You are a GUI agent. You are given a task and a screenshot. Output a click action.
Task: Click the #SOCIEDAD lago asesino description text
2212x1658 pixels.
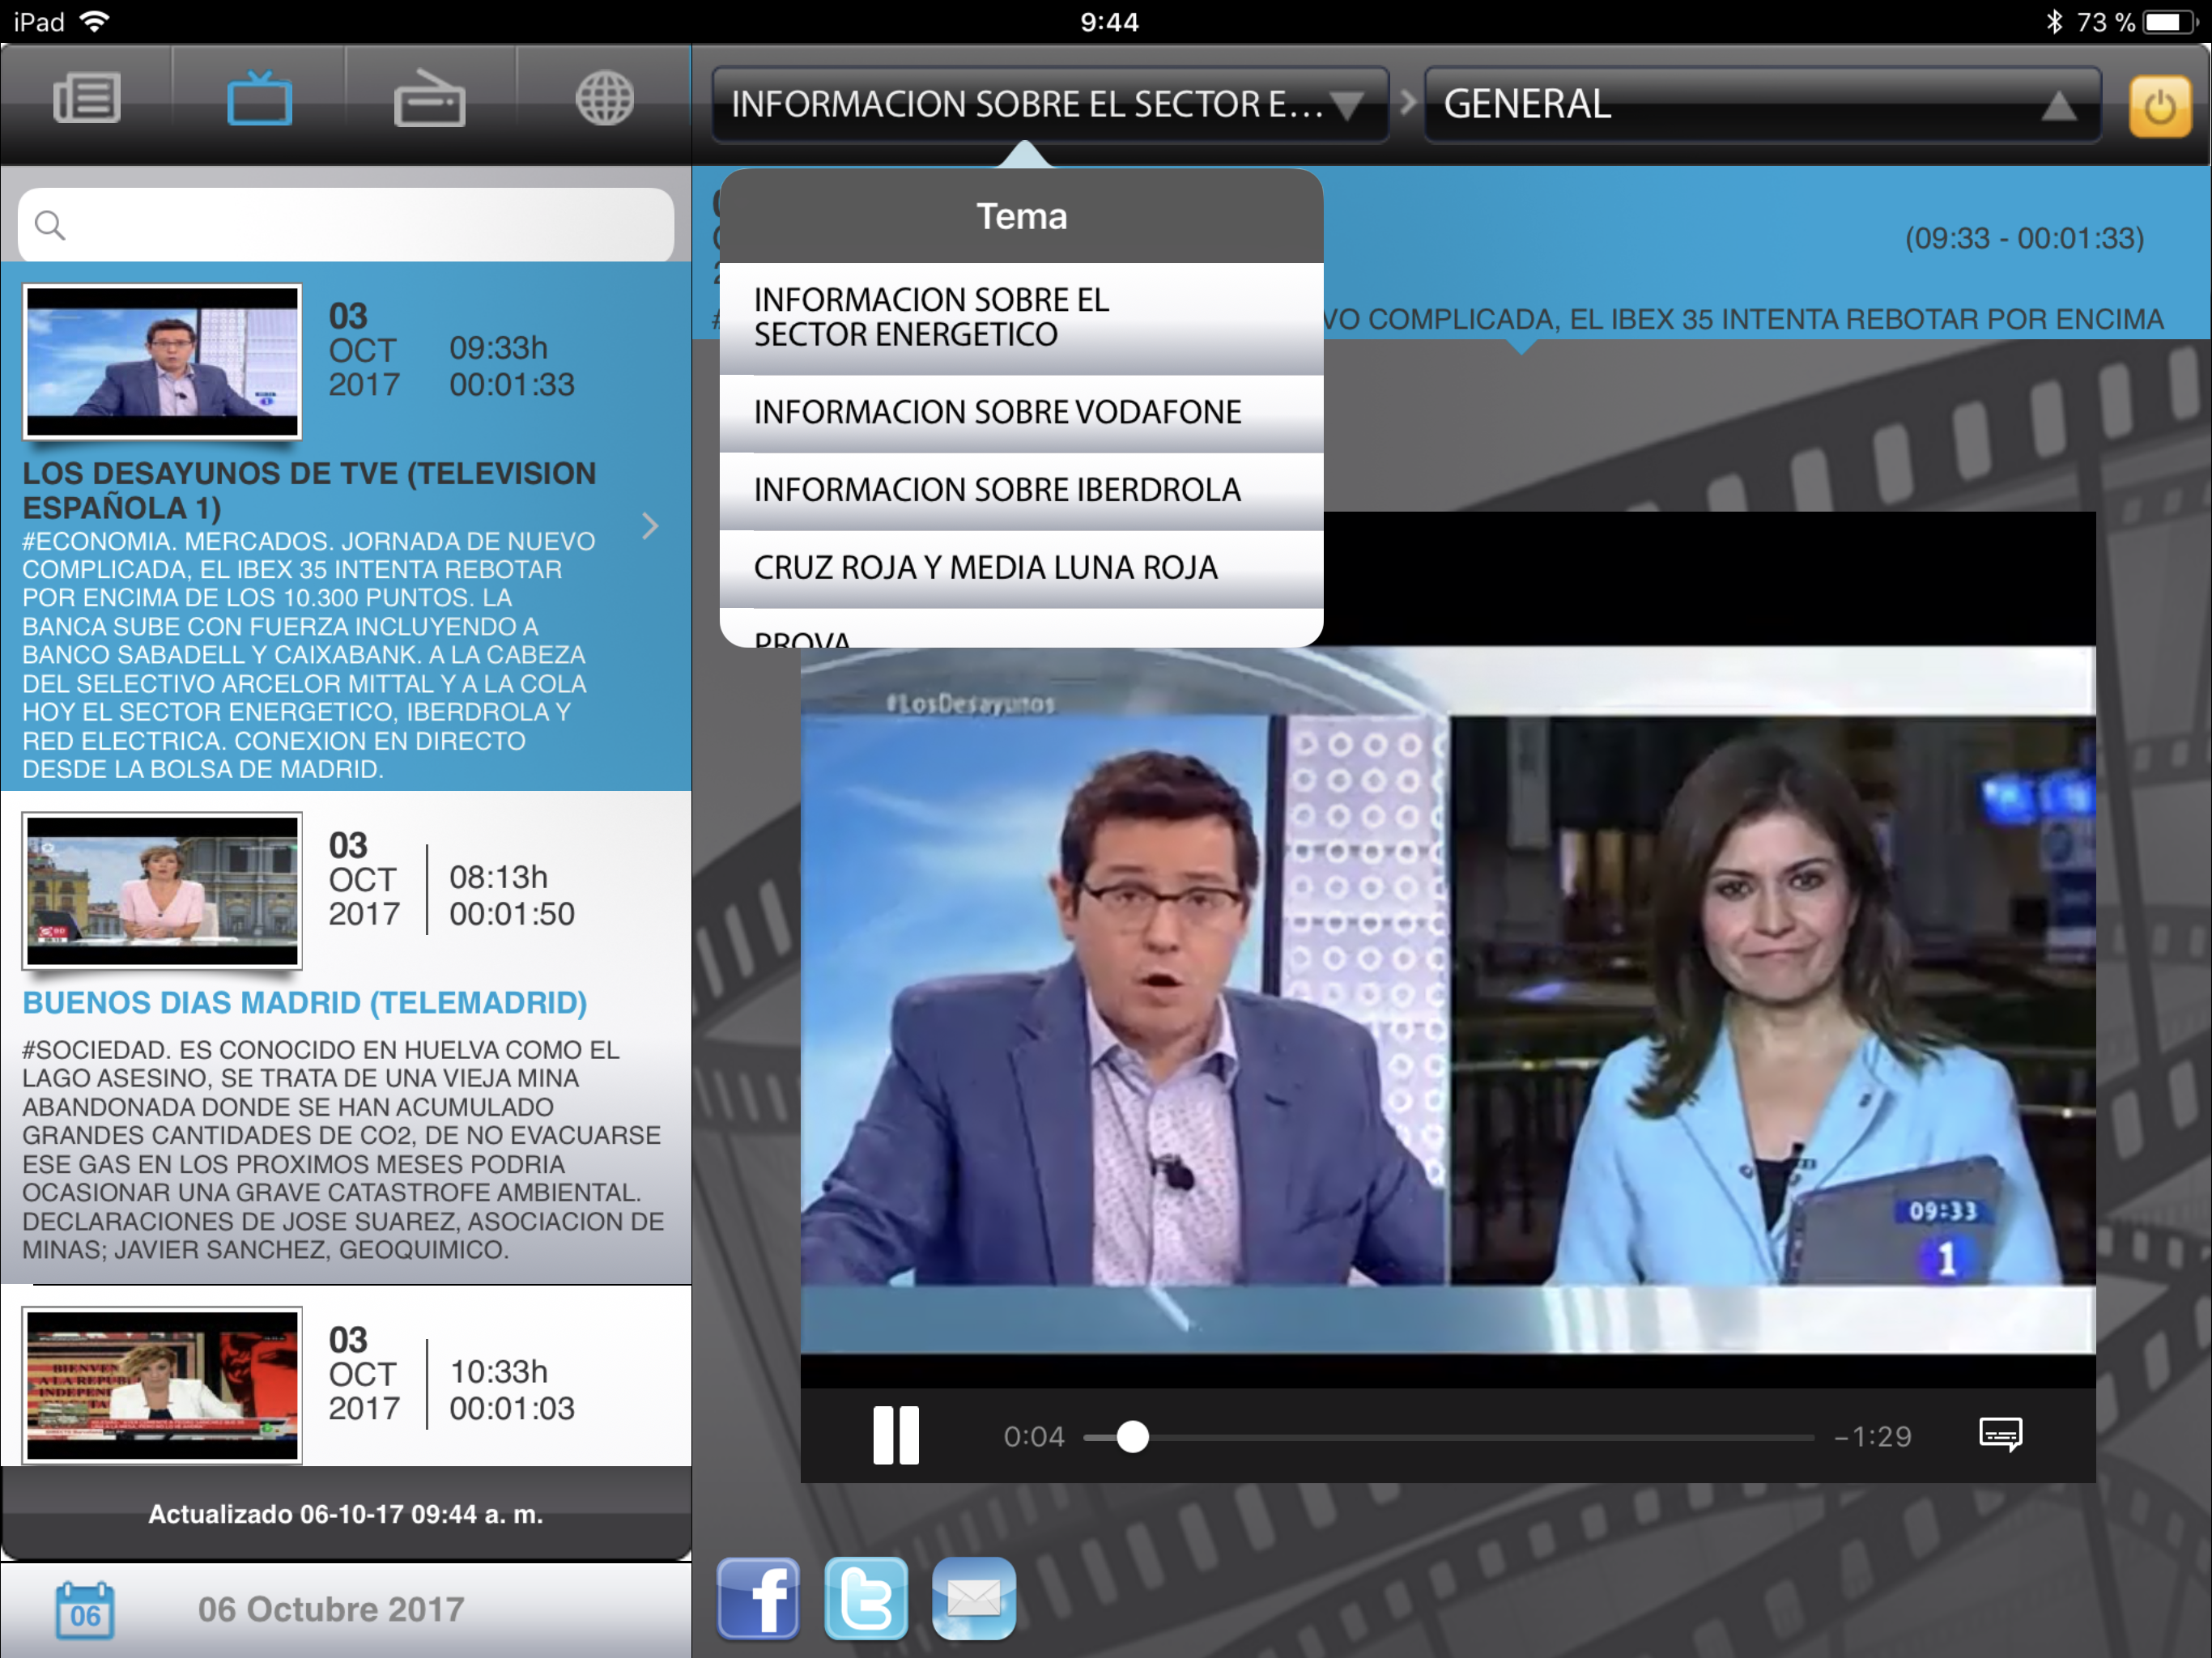pyautogui.click(x=343, y=1150)
